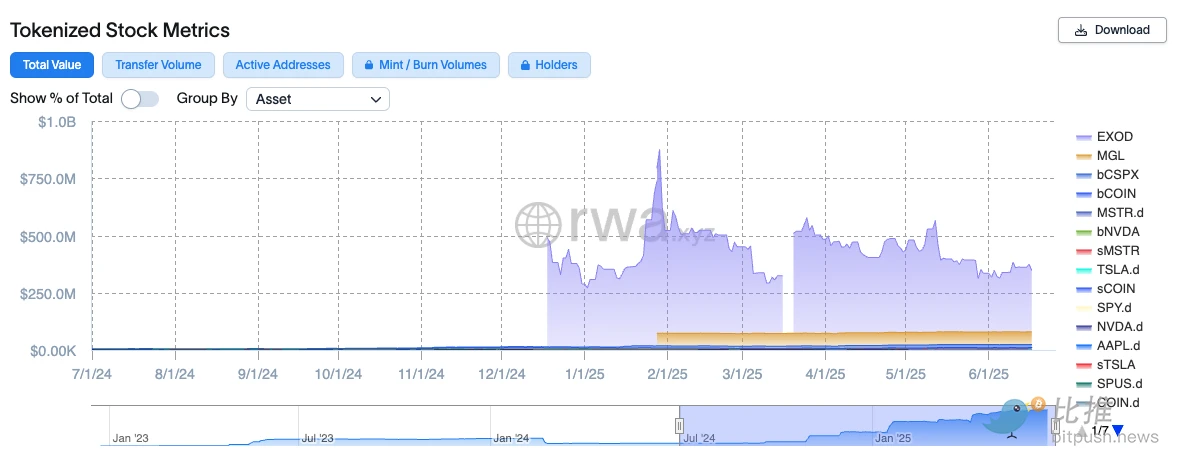Image resolution: width=1179 pixels, height=464 pixels.
Task: Toggle AAPL.d legend entry
Action: (1108, 346)
